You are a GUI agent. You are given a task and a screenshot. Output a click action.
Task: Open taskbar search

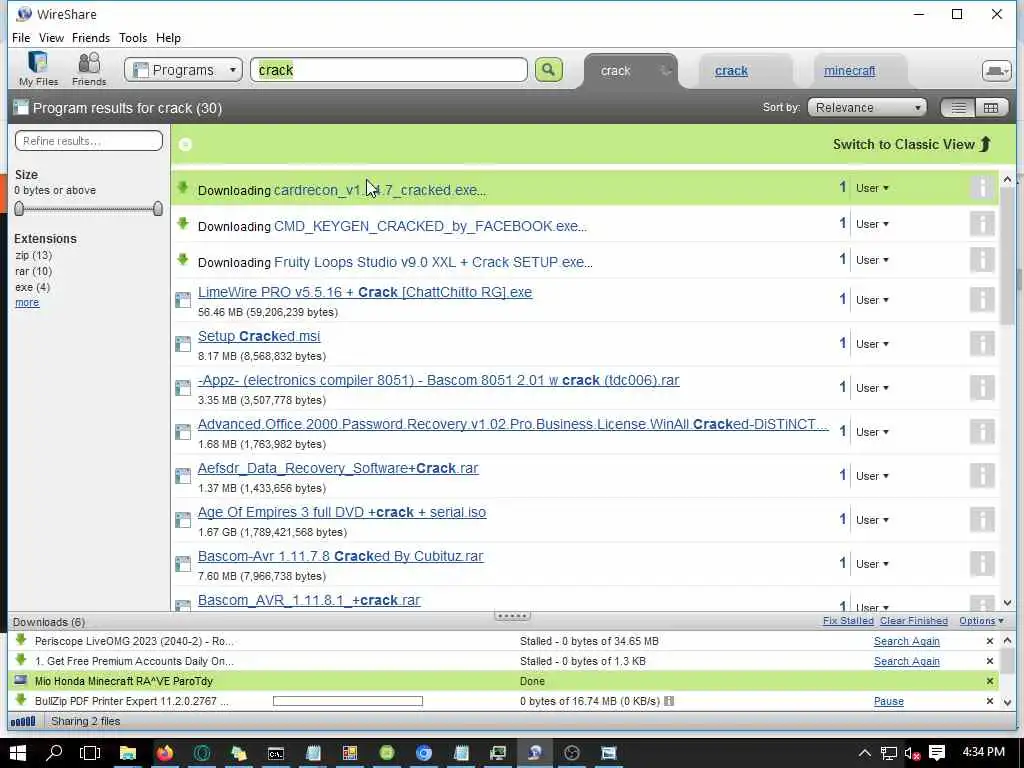click(x=54, y=753)
